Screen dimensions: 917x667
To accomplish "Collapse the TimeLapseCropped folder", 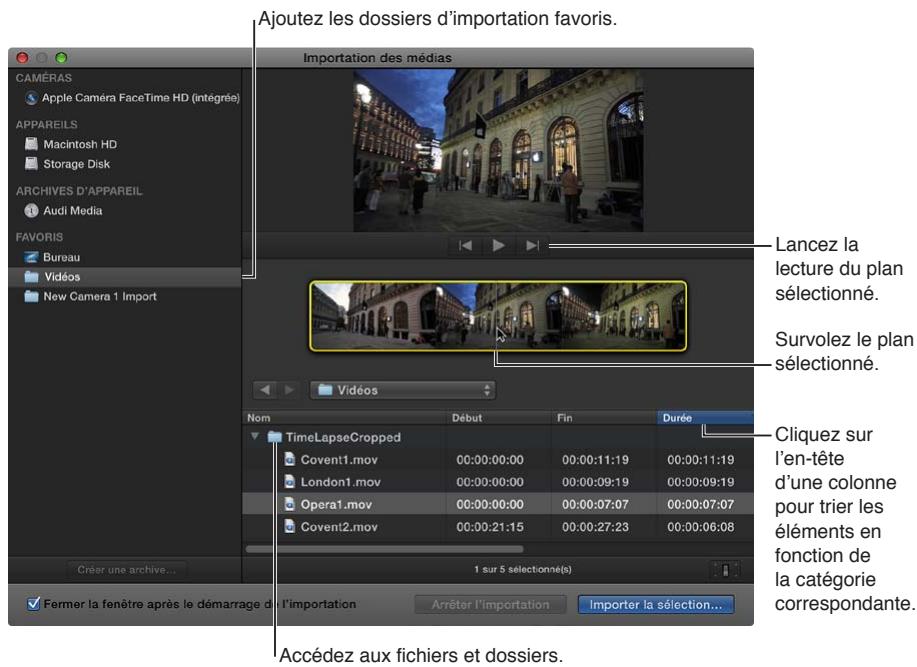I will click(x=254, y=436).
